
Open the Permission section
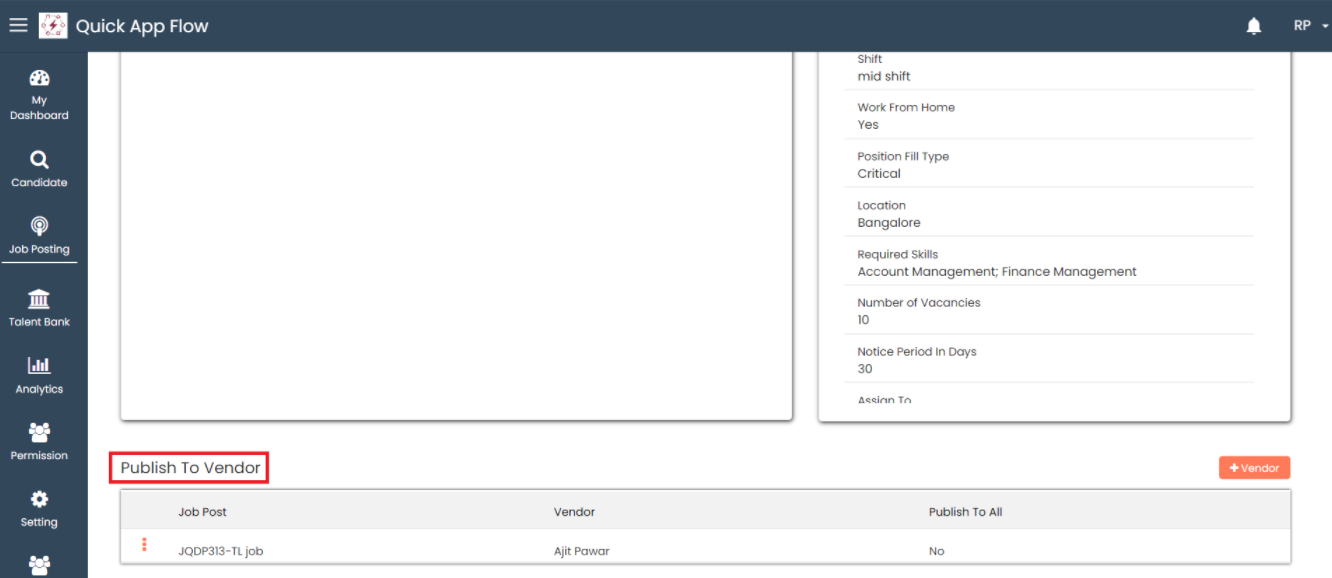coord(39,441)
